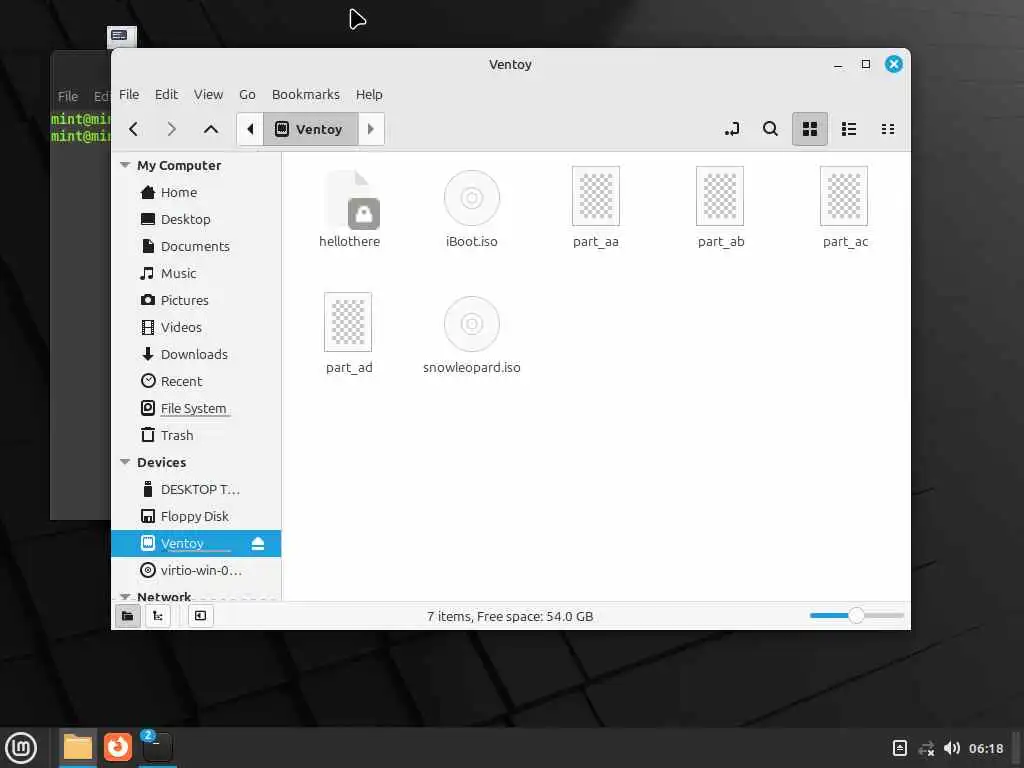Open the Help menu
Viewport: 1024px width, 768px height.
[x=369, y=95]
